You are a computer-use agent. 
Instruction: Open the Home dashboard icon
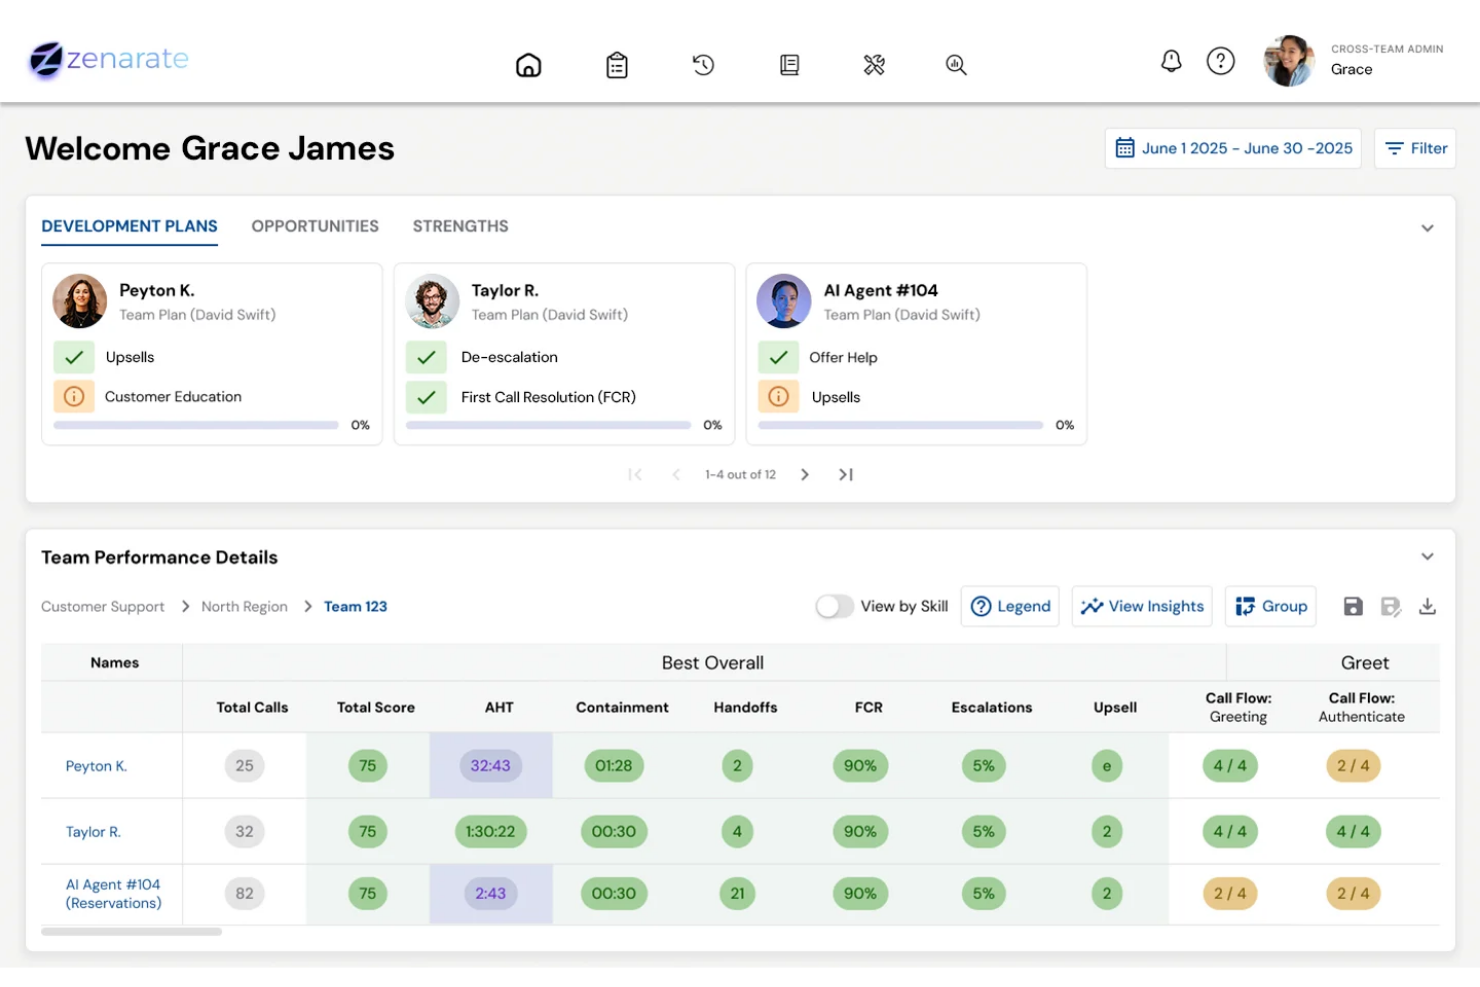[529, 64]
